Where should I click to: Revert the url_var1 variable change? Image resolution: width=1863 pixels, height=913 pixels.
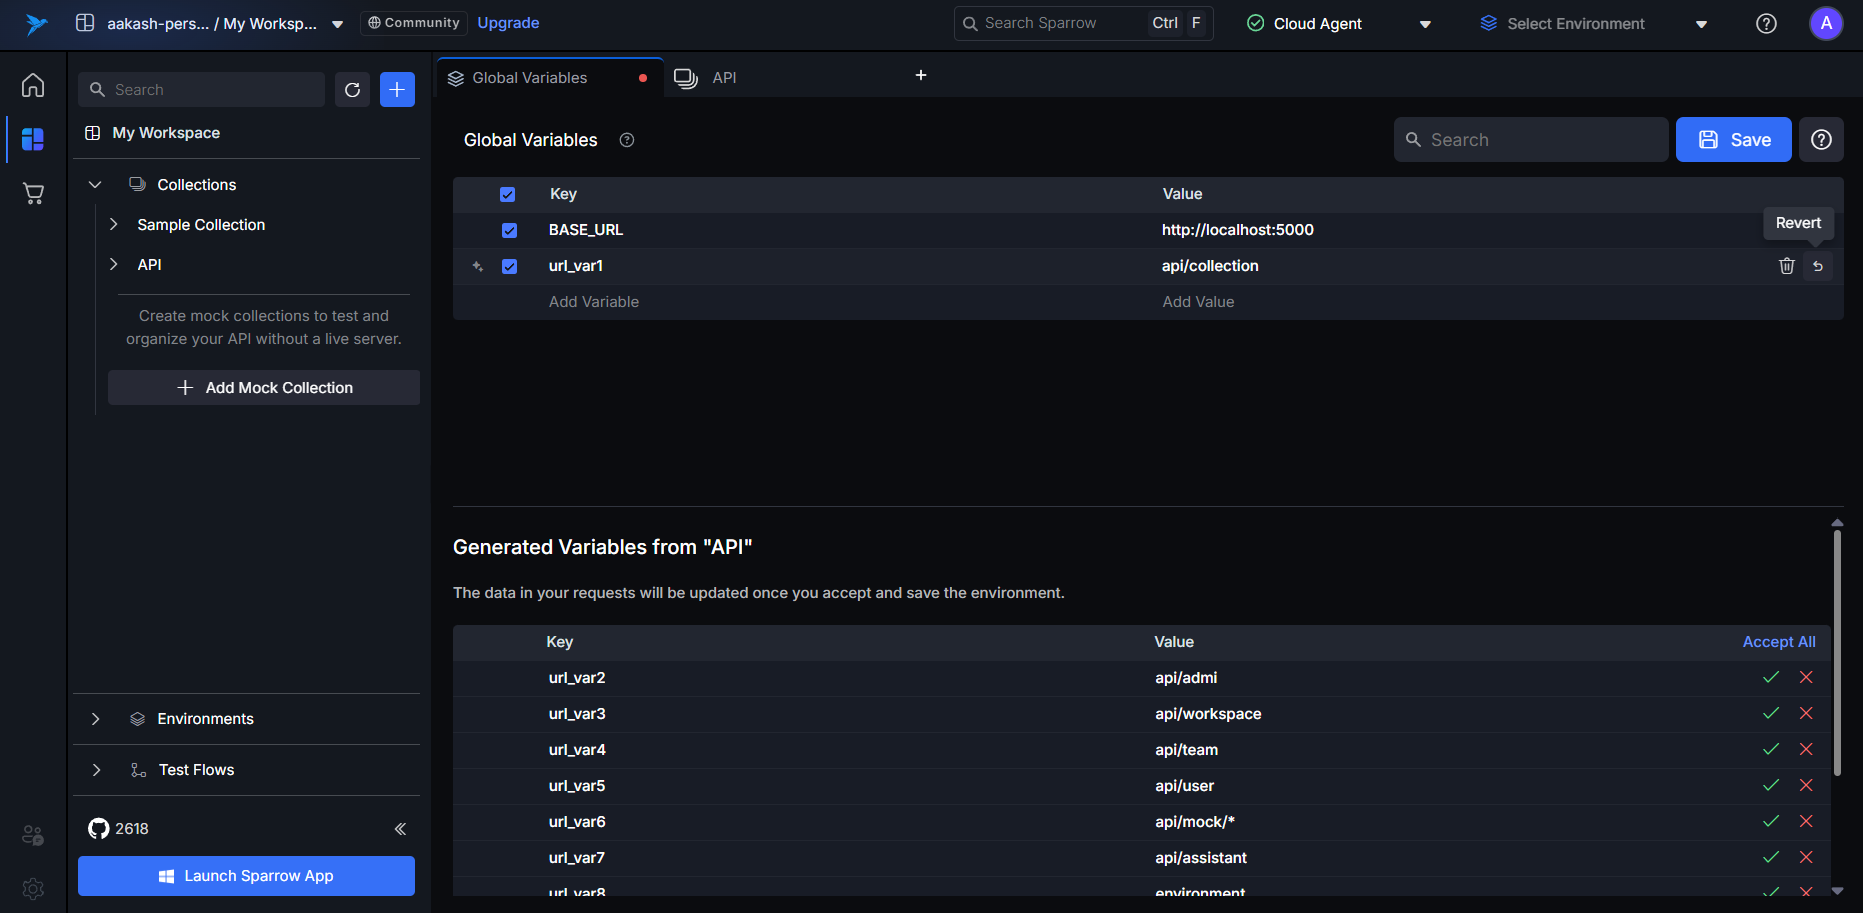click(1818, 266)
